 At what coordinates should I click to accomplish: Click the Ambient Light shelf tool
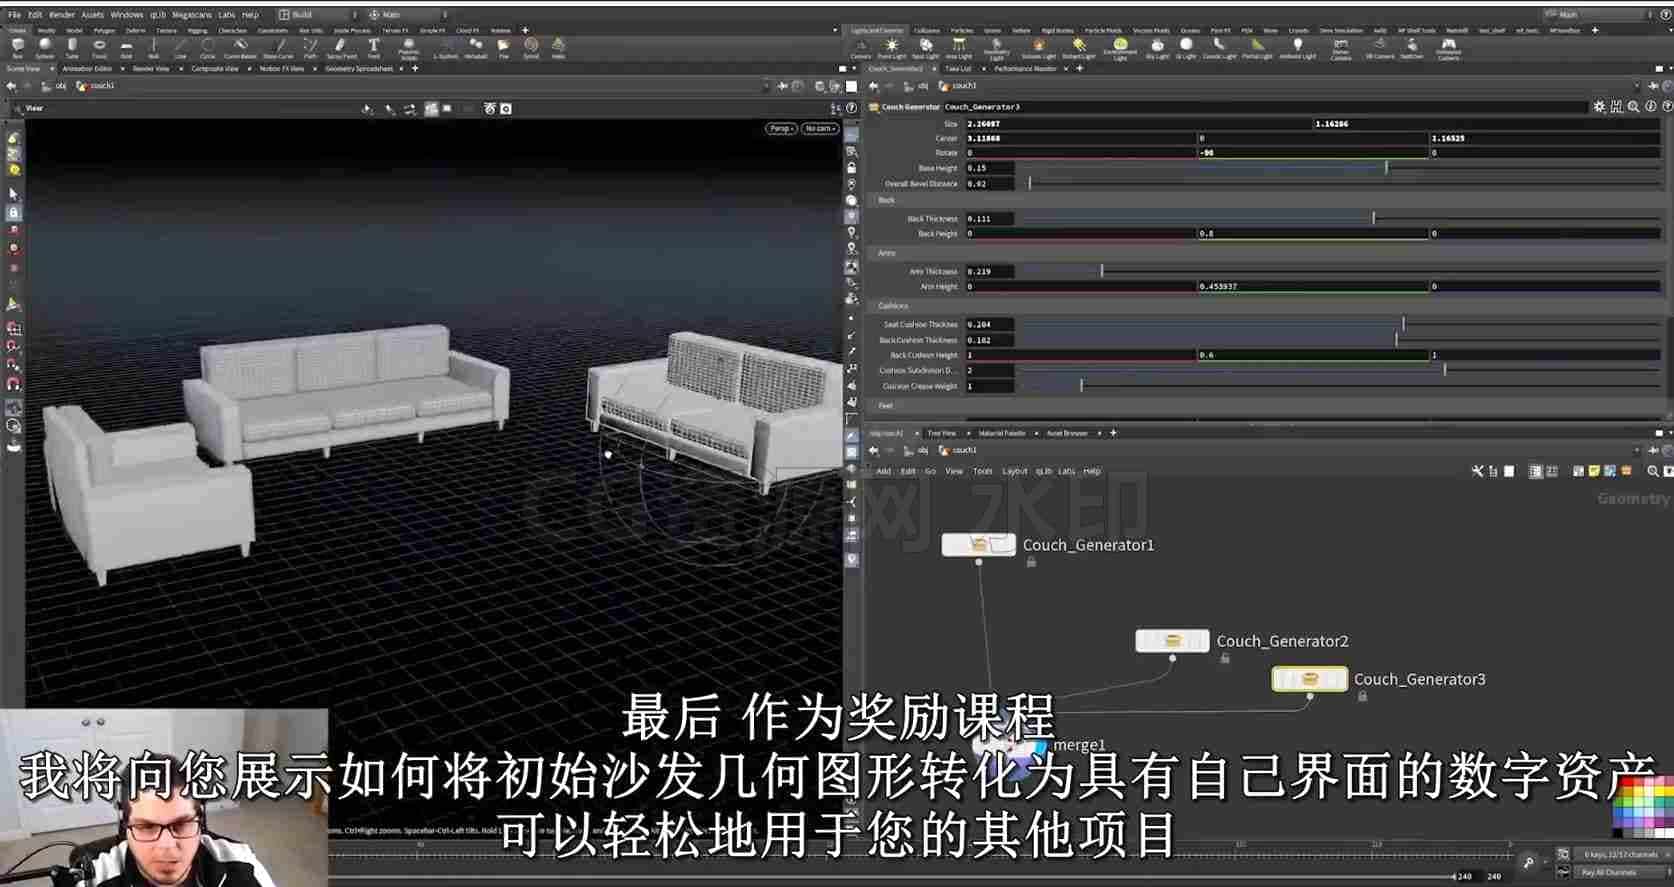(x=1298, y=47)
